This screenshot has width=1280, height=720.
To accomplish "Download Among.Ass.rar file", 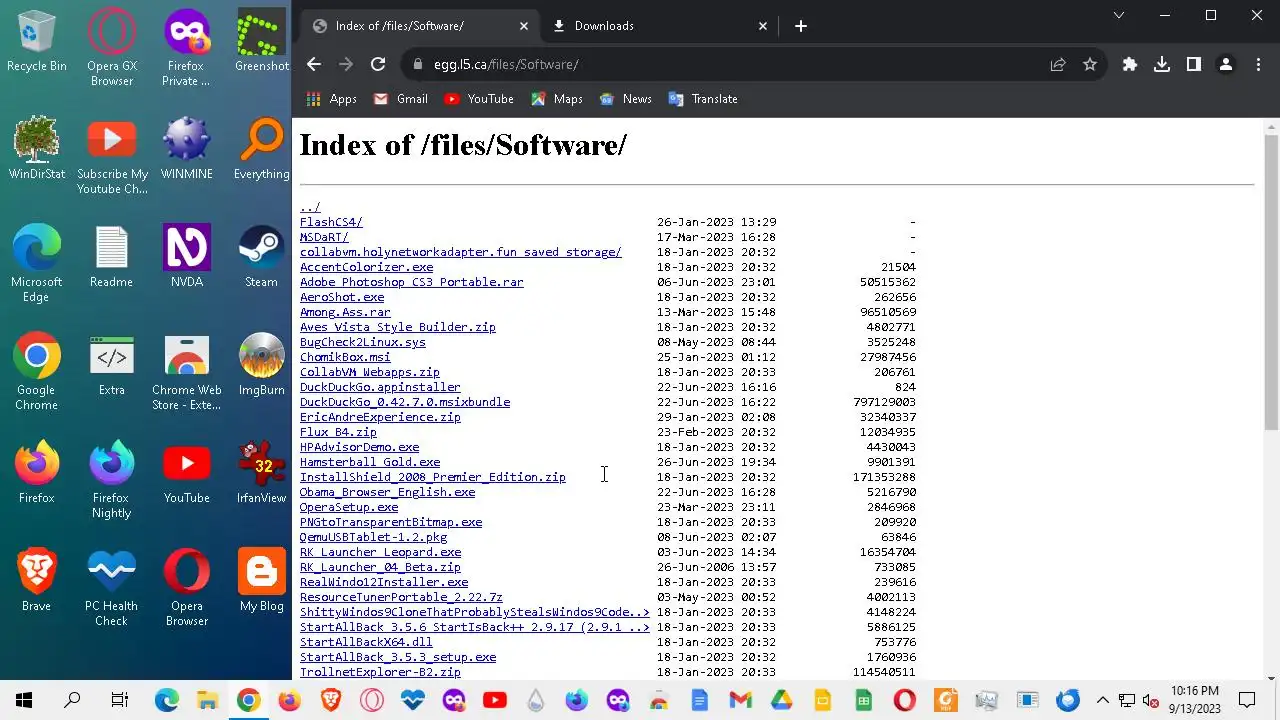I will [345, 312].
